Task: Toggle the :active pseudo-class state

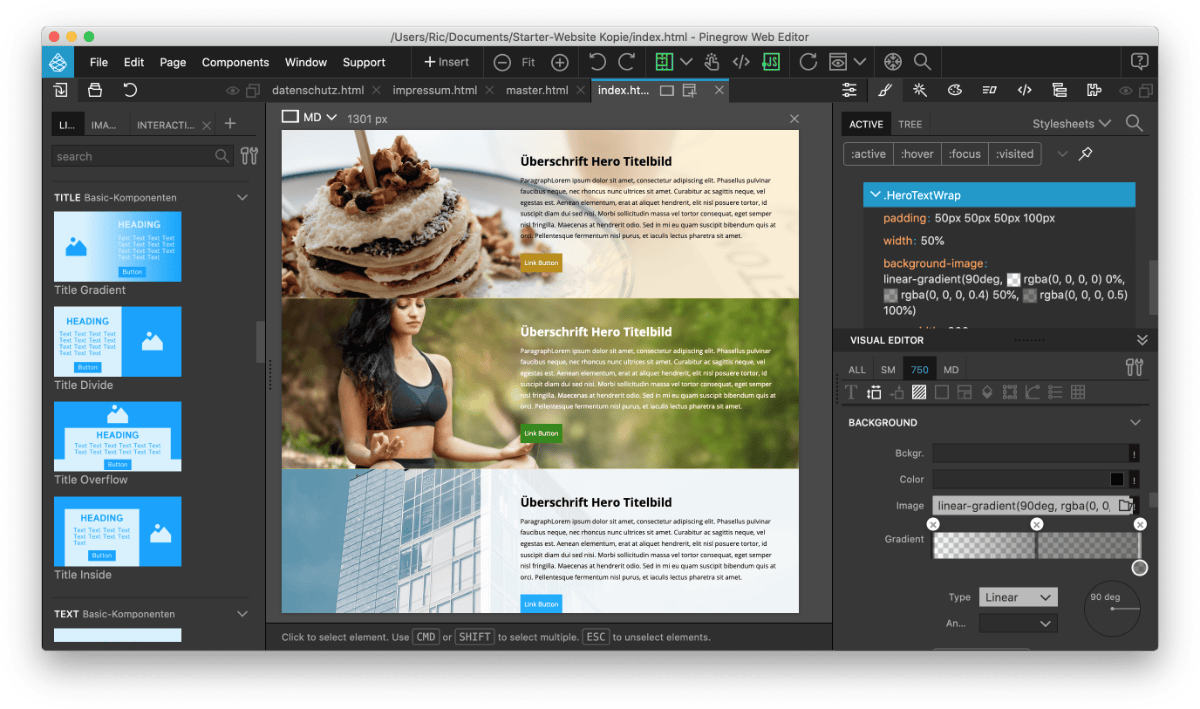Action: [x=866, y=154]
